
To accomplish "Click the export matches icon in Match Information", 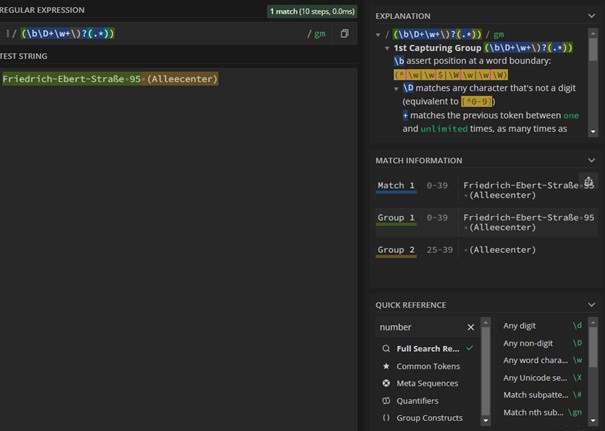I will pos(588,181).
